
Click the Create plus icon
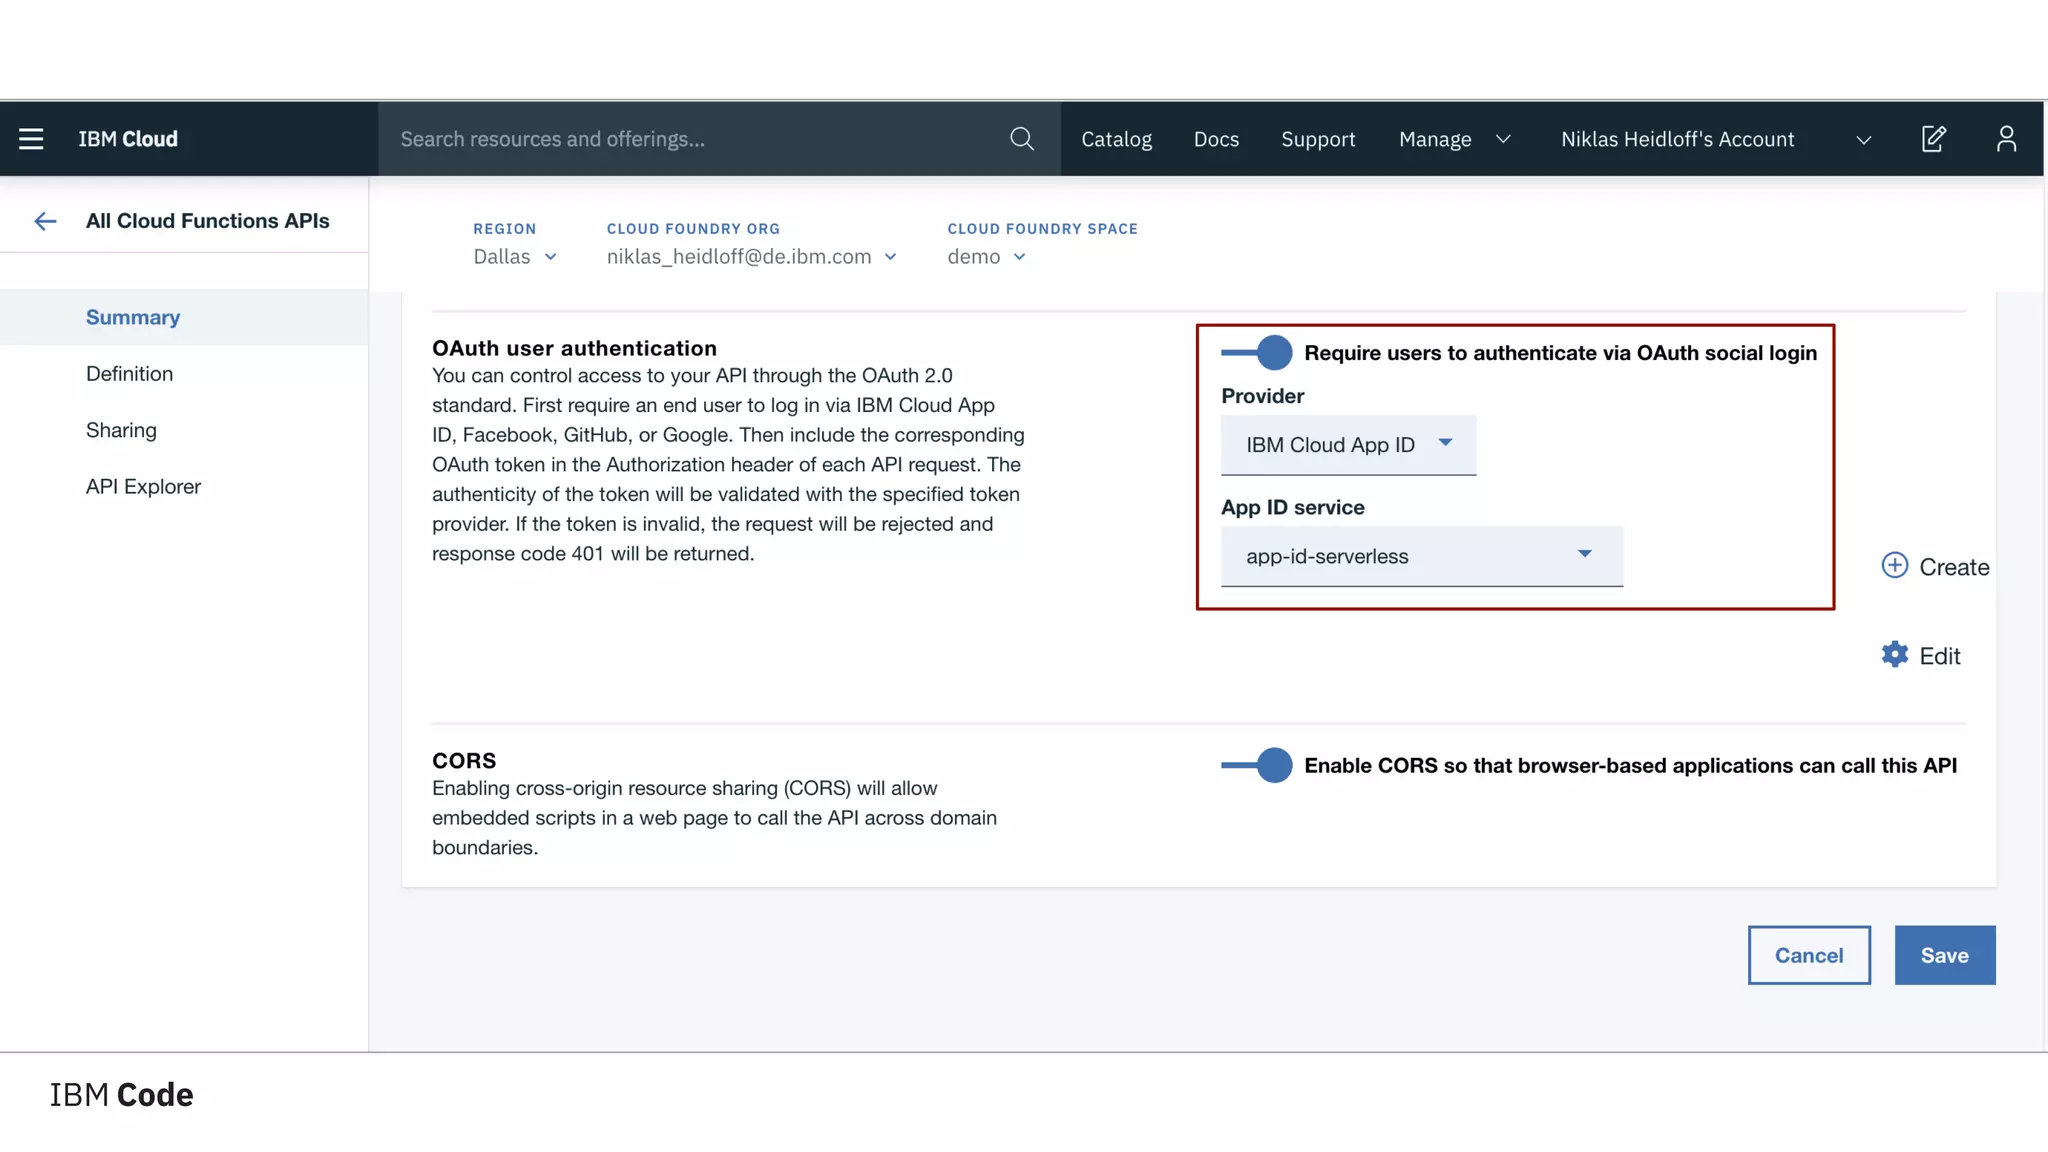pos(1894,566)
